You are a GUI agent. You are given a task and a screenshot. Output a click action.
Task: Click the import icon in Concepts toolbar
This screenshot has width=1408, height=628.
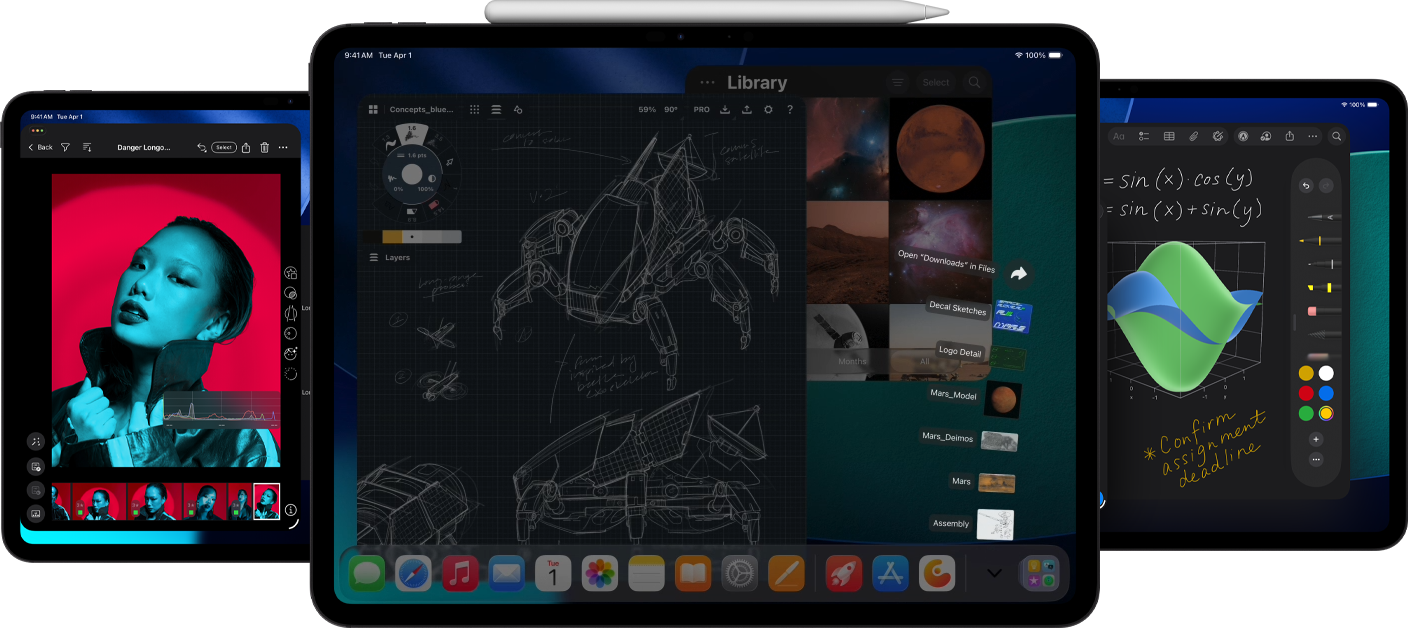point(725,110)
